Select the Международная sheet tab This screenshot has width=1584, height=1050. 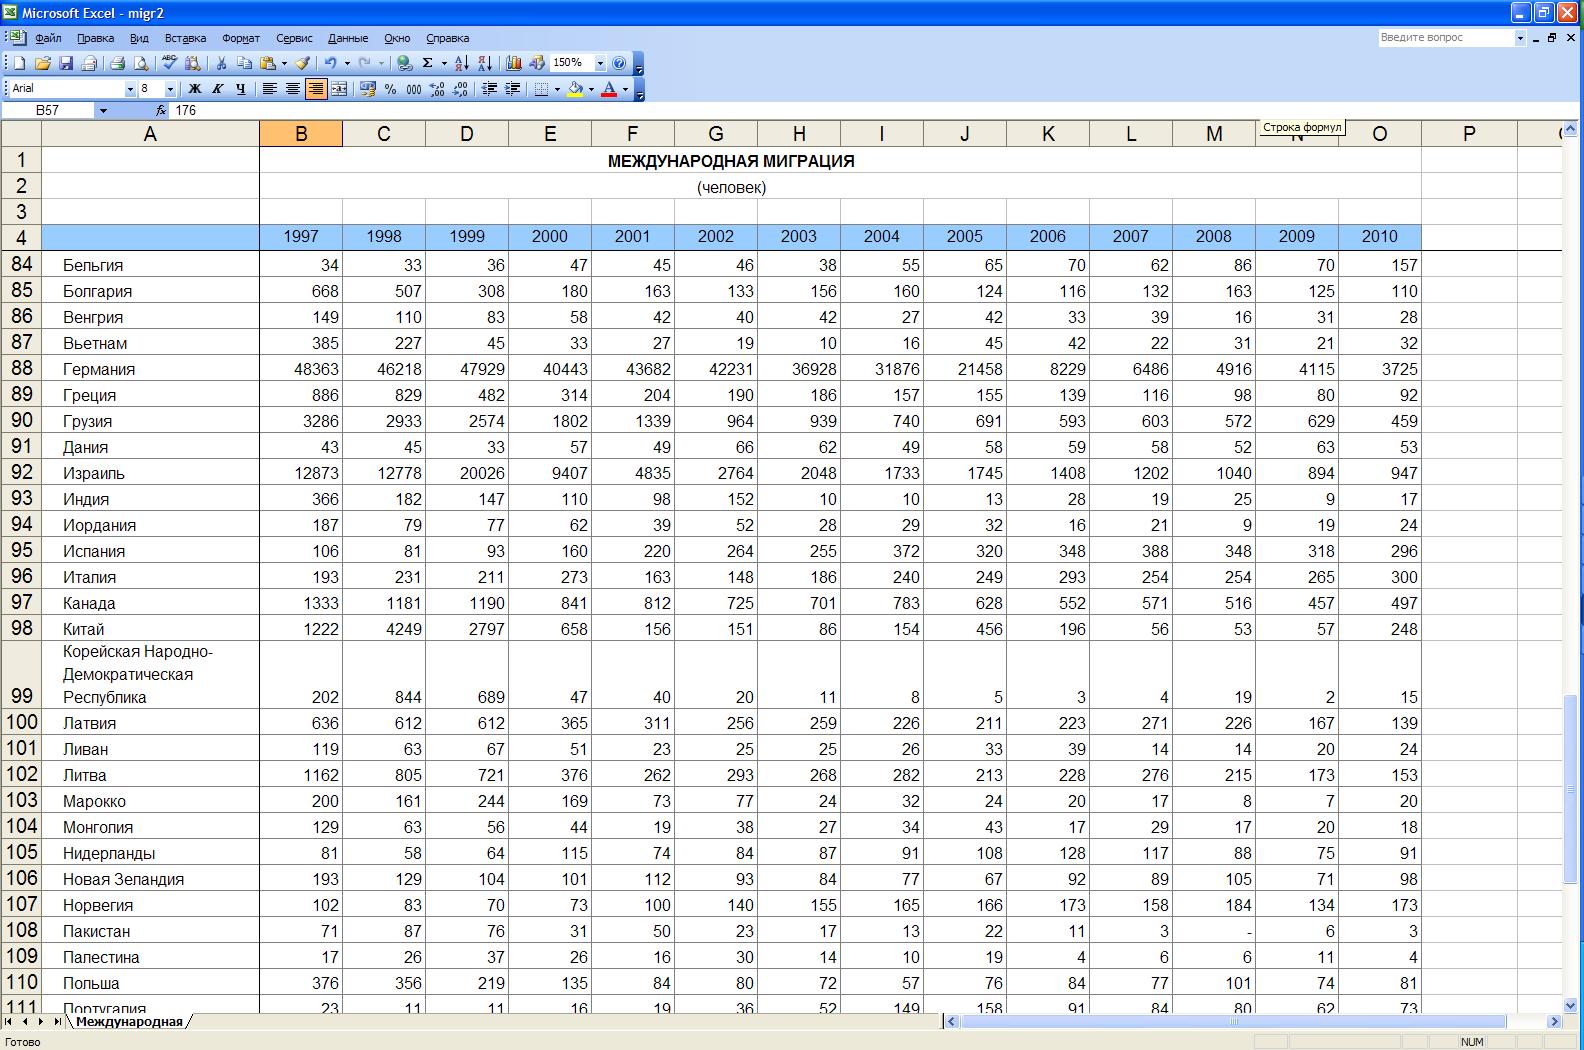(x=129, y=1021)
